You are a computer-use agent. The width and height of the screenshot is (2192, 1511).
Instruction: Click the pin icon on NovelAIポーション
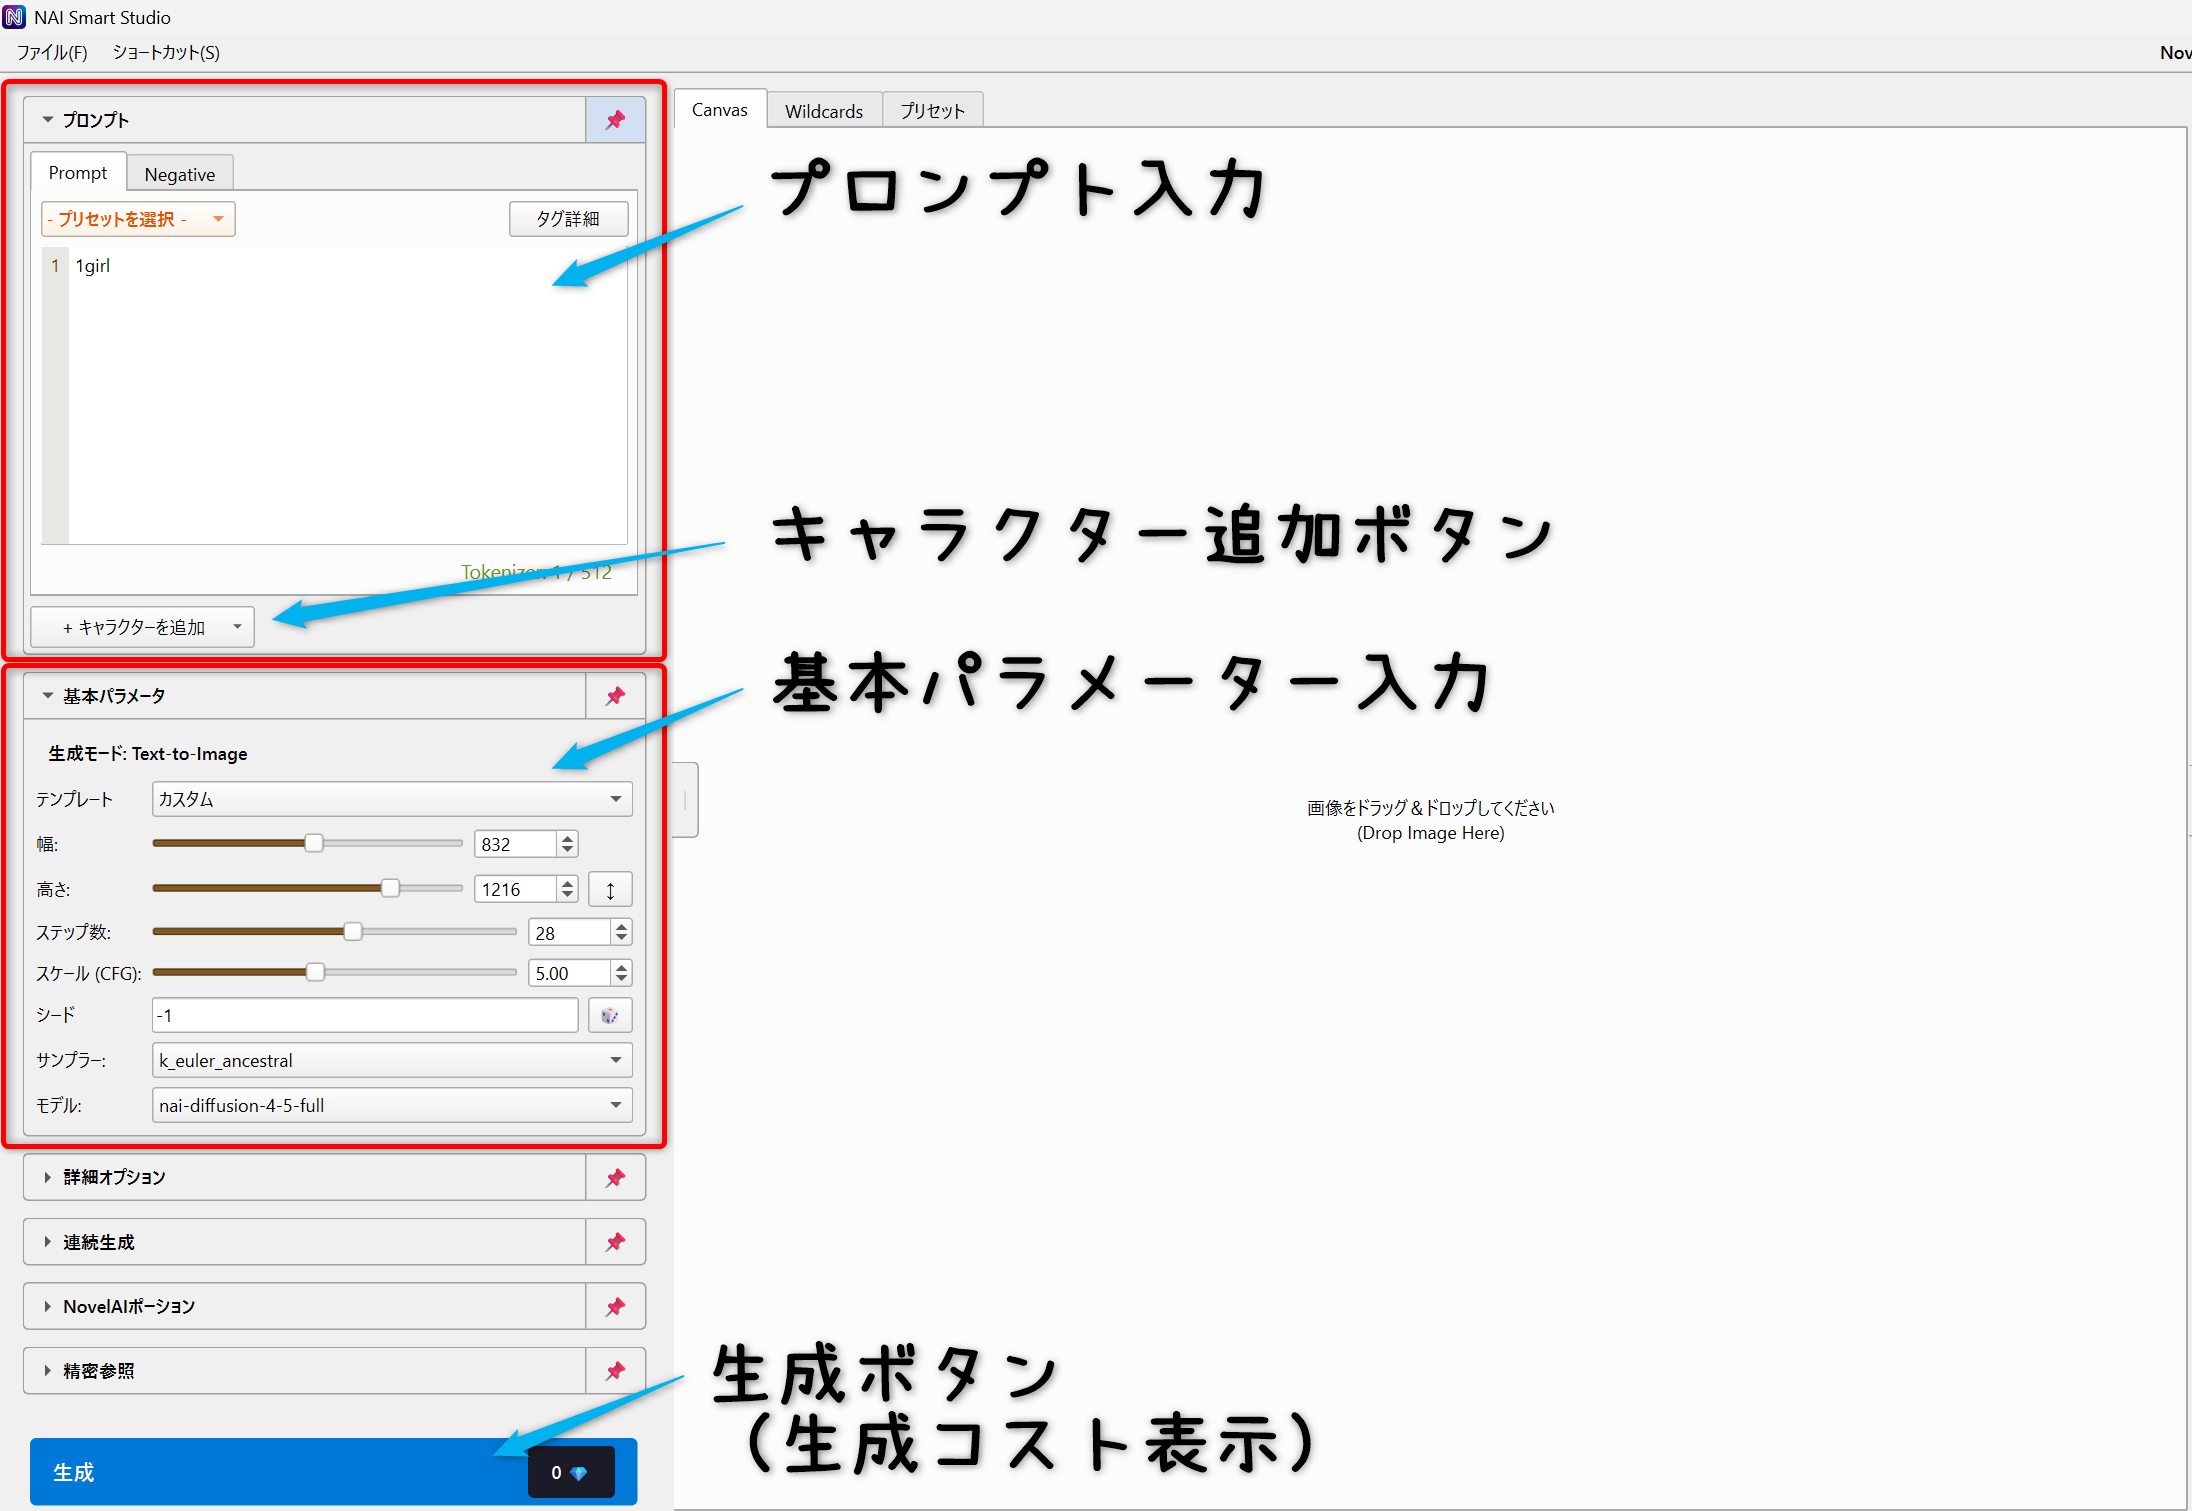(614, 1306)
